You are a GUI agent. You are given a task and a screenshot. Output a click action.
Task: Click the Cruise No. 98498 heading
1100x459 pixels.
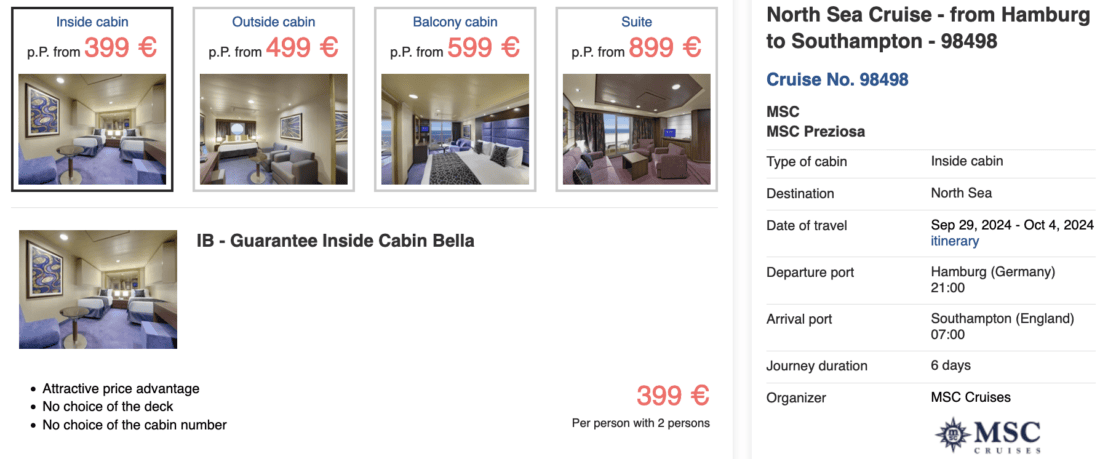(837, 80)
